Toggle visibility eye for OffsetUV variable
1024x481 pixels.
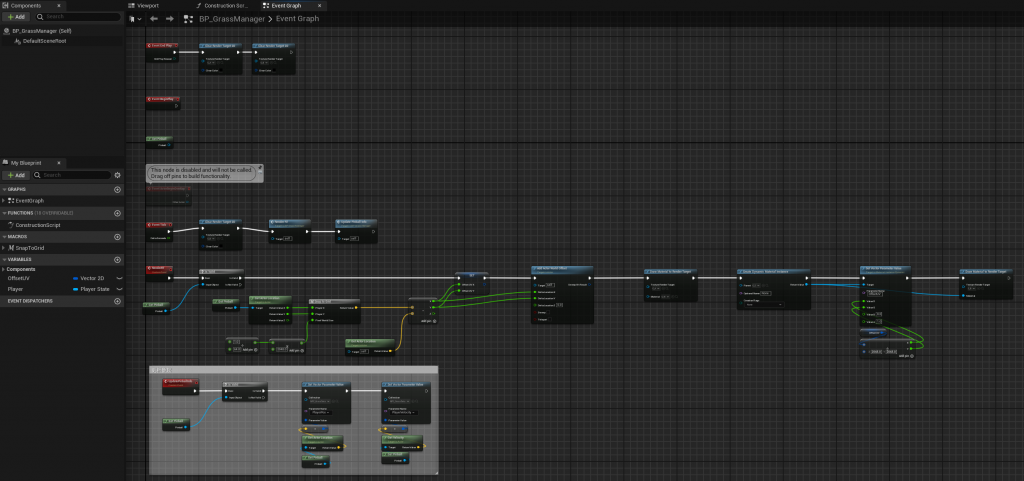[x=118, y=277]
